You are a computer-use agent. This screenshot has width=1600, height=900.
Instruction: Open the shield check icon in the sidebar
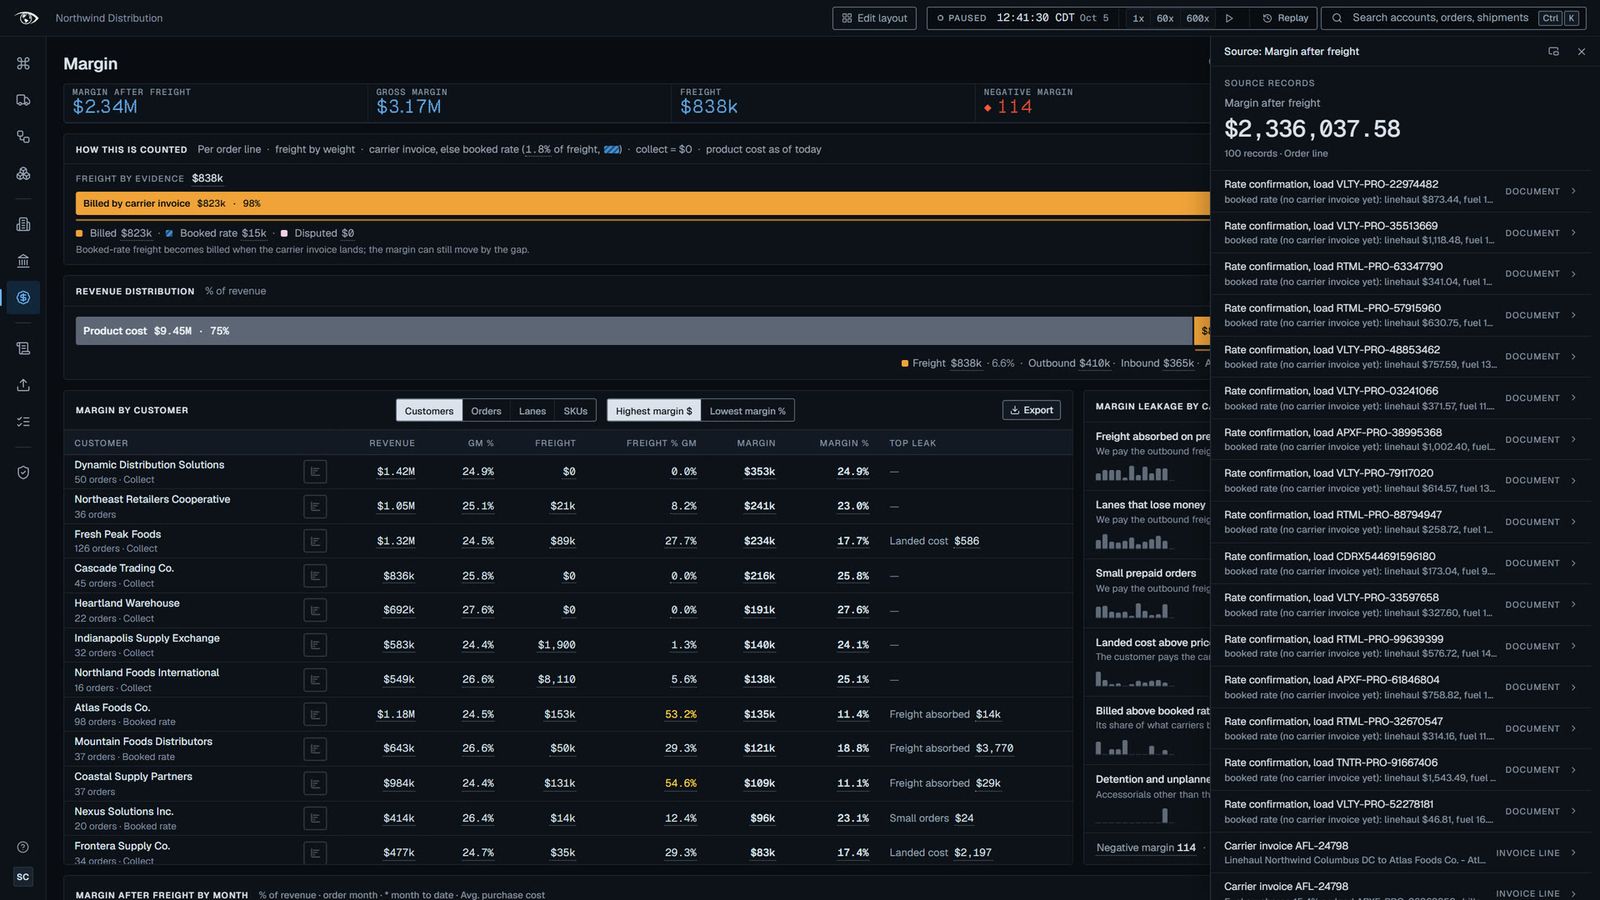(23, 472)
